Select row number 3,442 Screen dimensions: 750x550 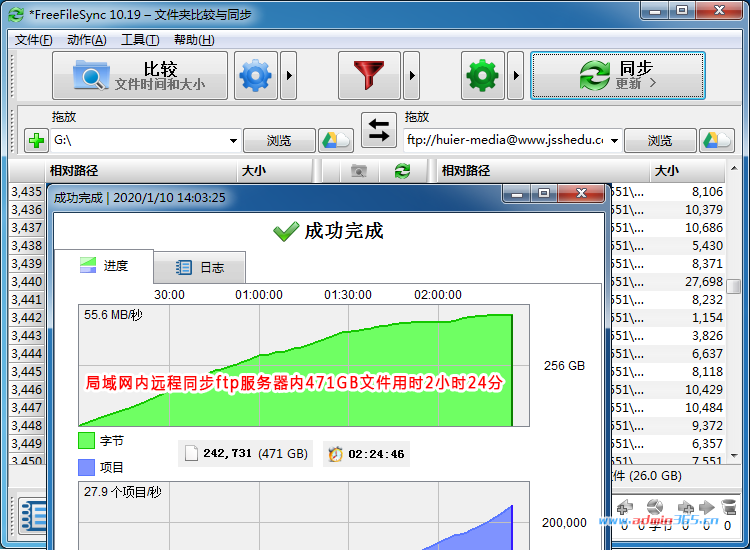27,318
